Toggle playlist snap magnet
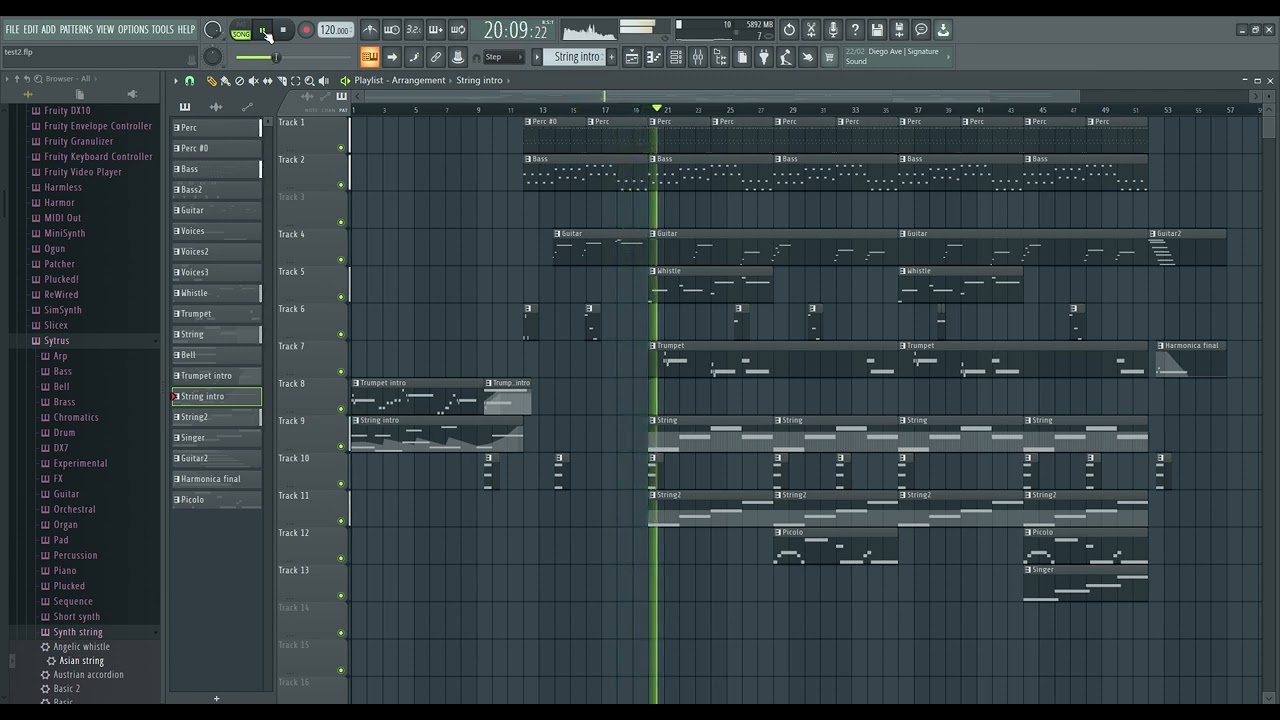 click(189, 81)
